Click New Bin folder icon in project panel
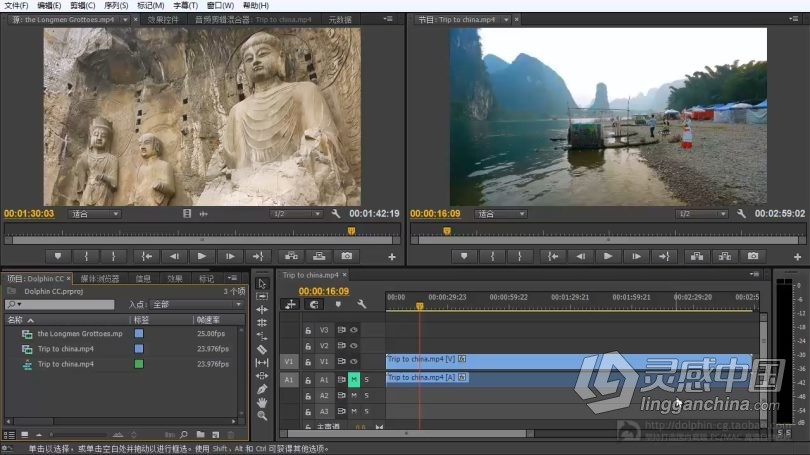The height and width of the screenshot is (455, 810). (x=200, y=435)
